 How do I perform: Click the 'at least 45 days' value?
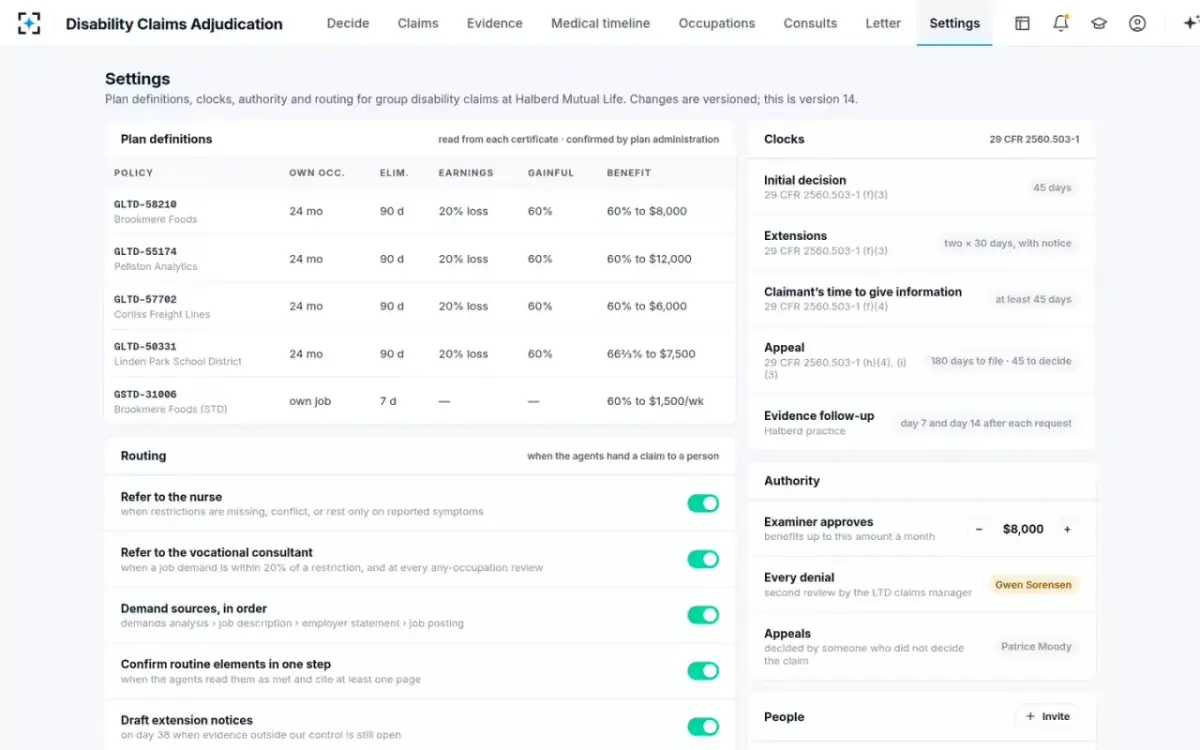coord(1033,300)
